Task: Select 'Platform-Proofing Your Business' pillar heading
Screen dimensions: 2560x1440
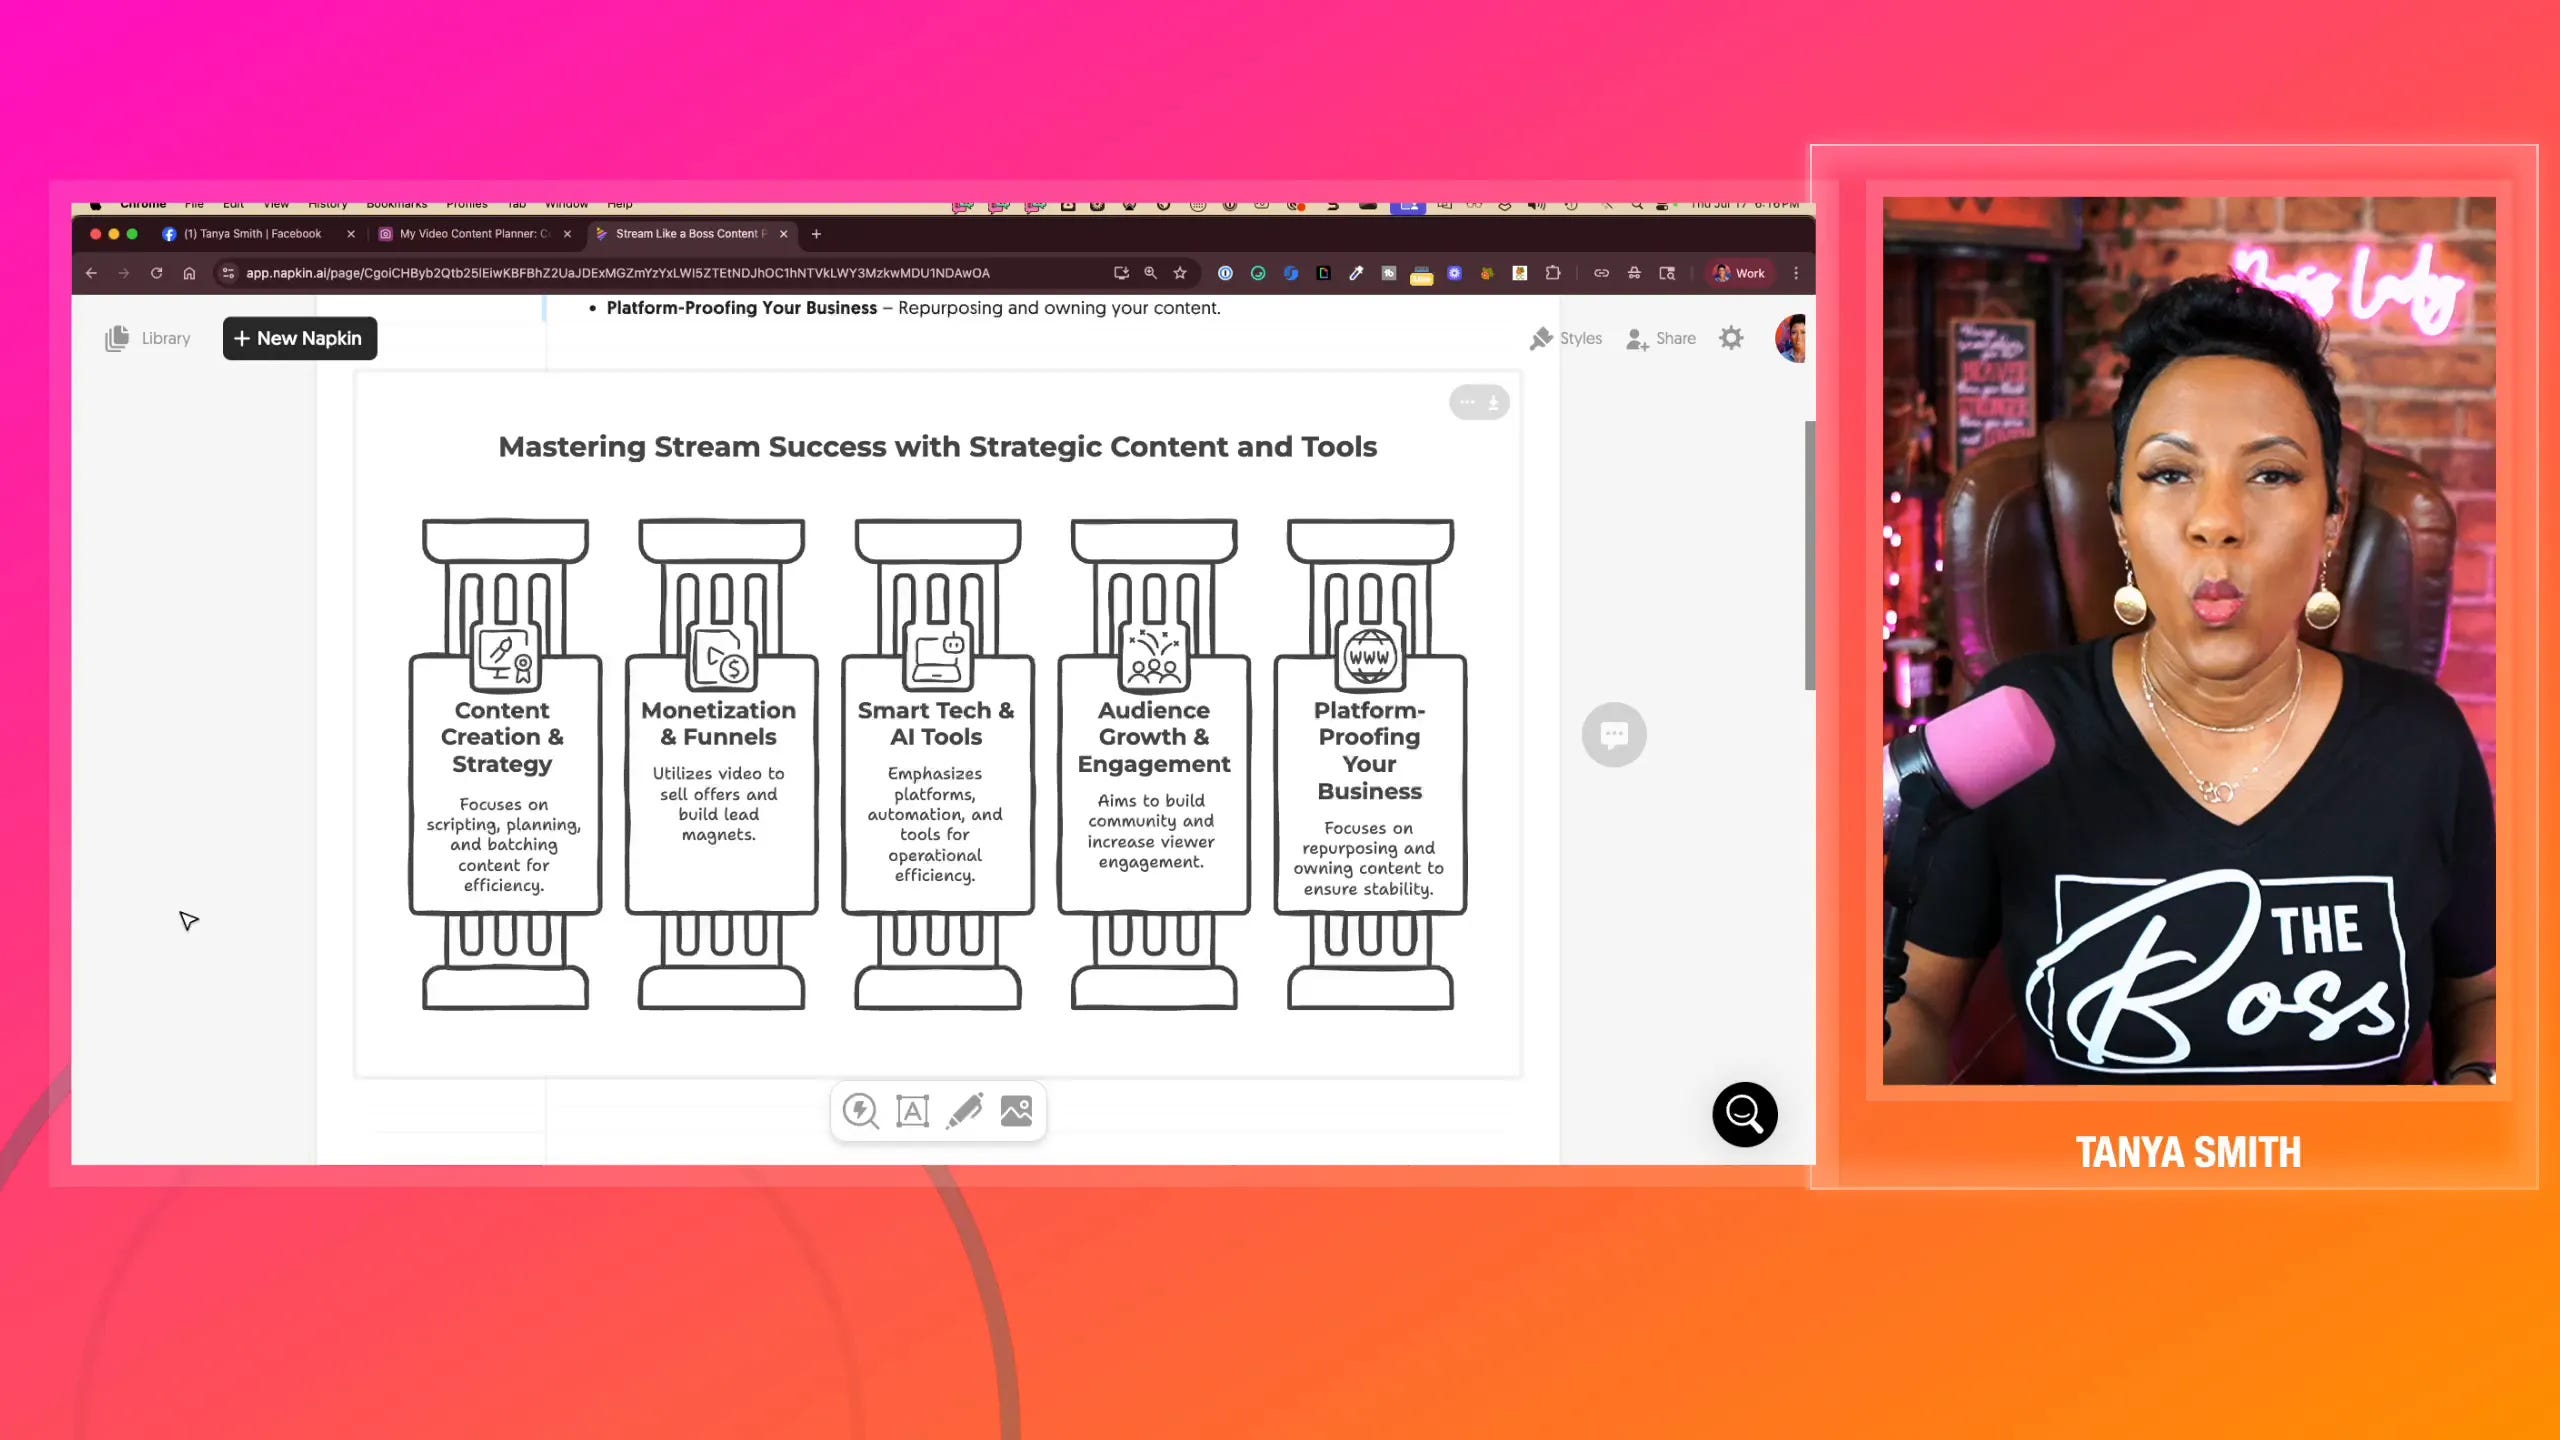Action: (x=1369, y=750)
